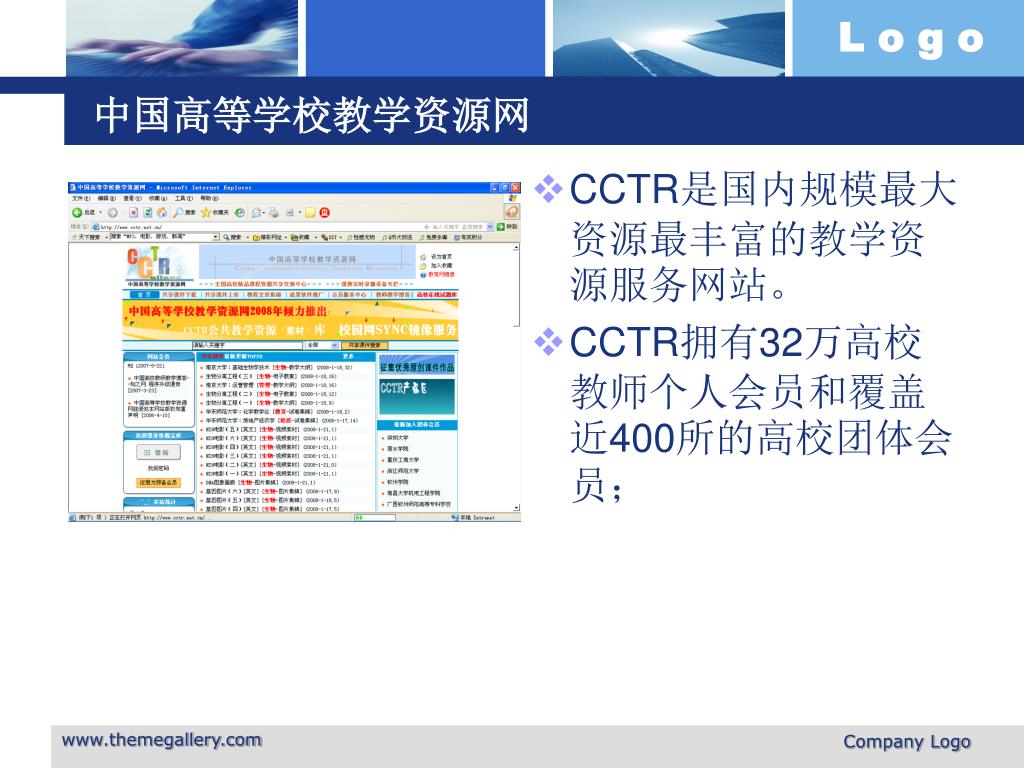
Task: Open the 全部 category dropdown in site search
Action: (335, 345)
